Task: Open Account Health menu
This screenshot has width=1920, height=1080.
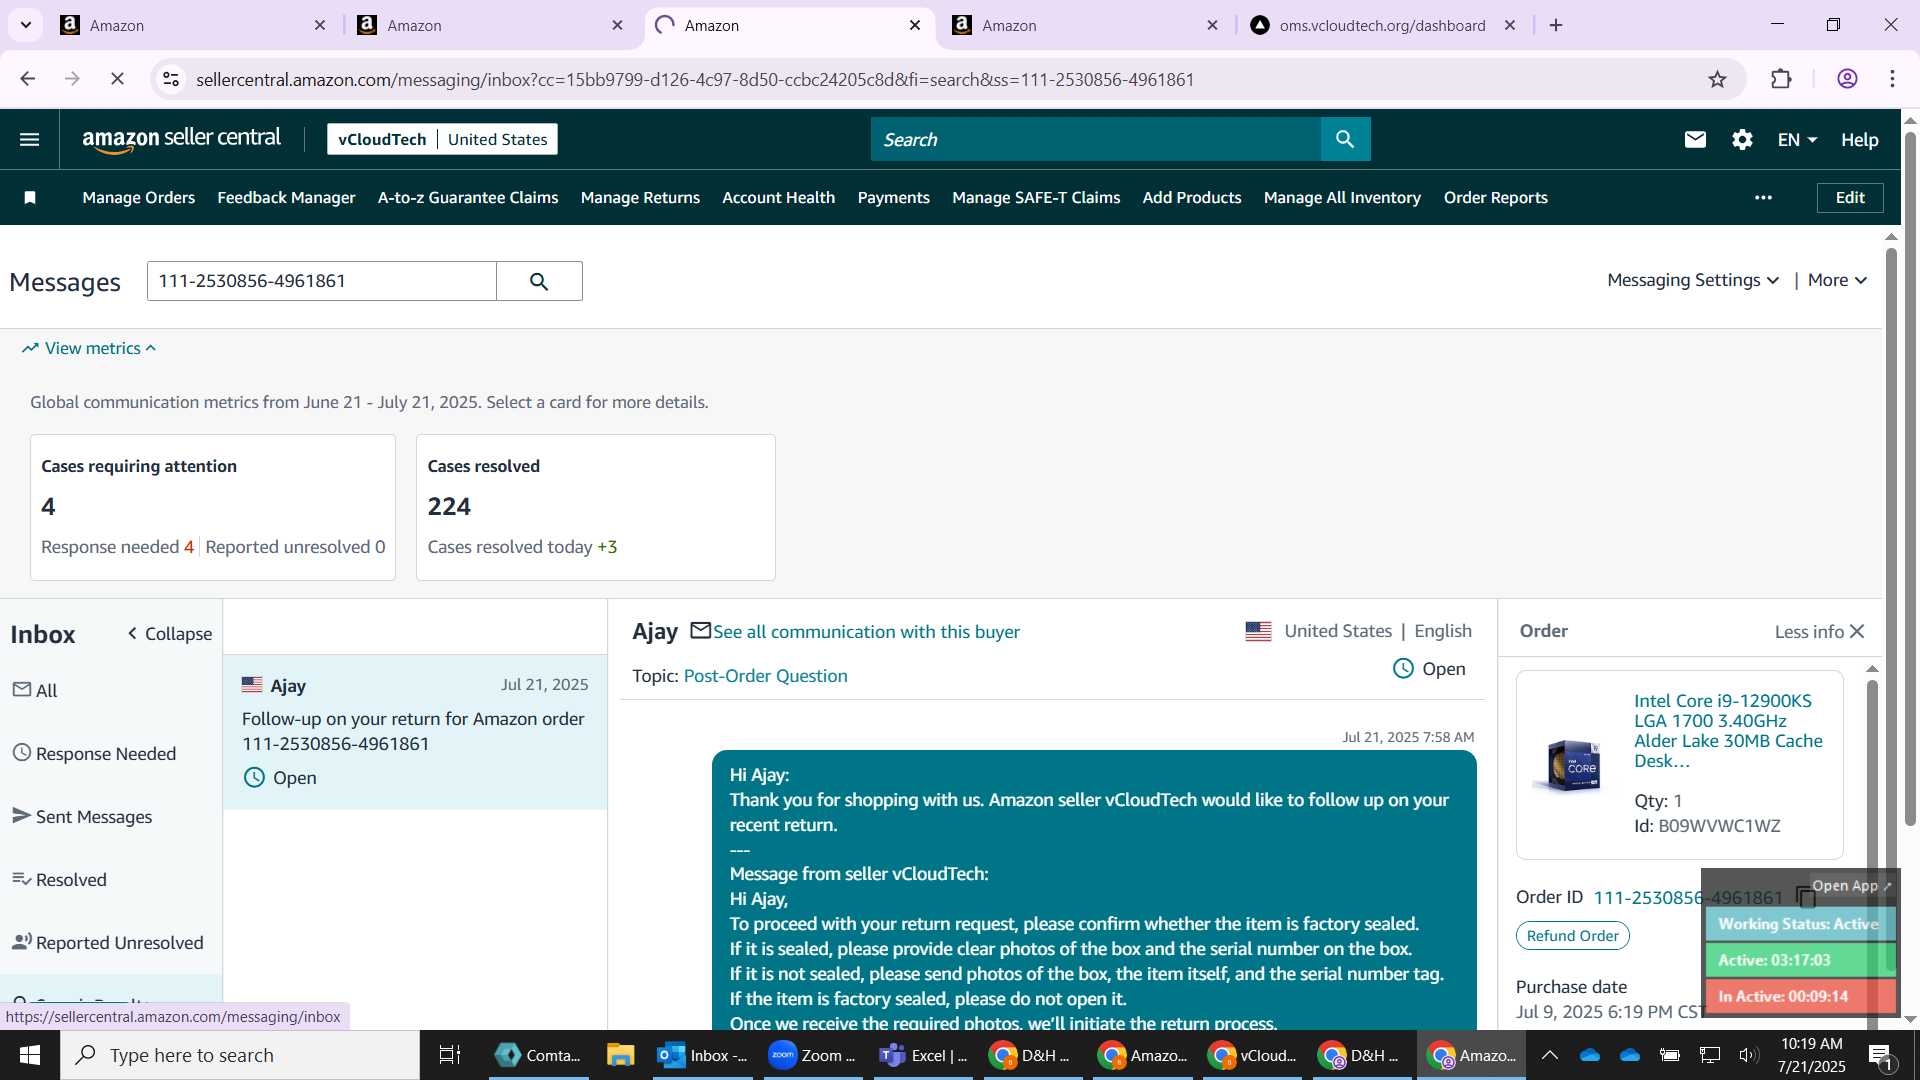Action: 778,198
